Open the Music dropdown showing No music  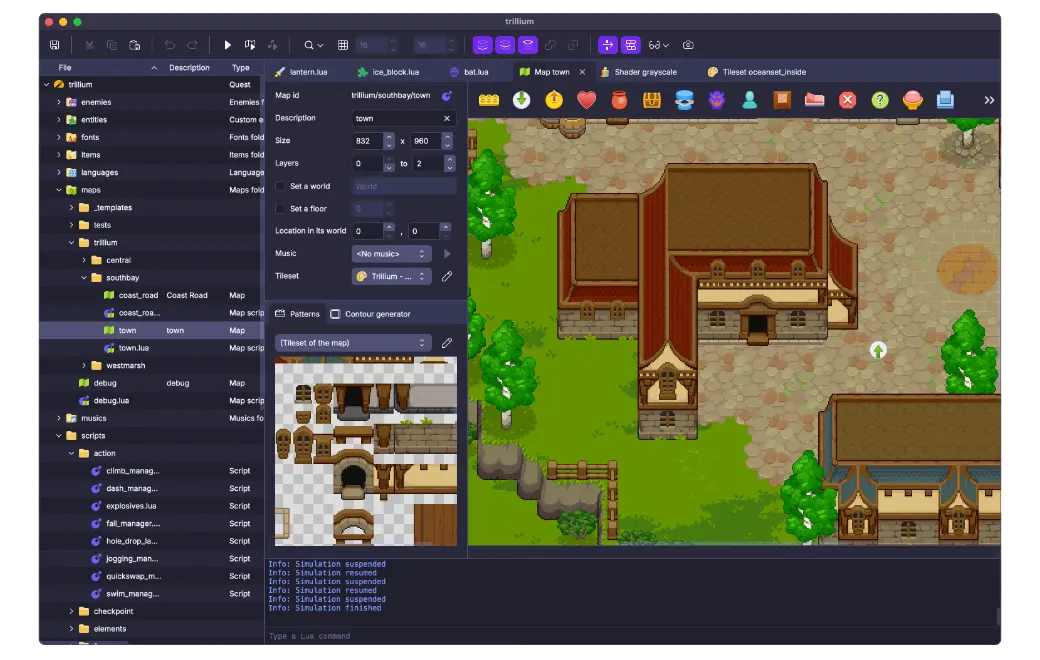point(391,254)
